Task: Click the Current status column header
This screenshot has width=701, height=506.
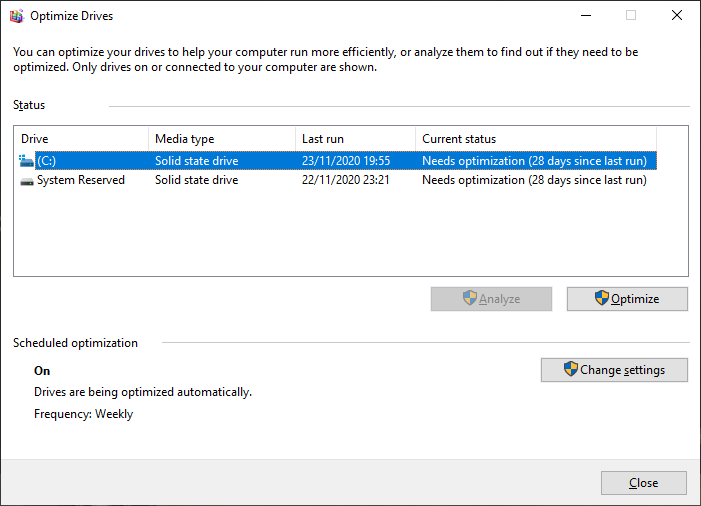Action: 534,139
